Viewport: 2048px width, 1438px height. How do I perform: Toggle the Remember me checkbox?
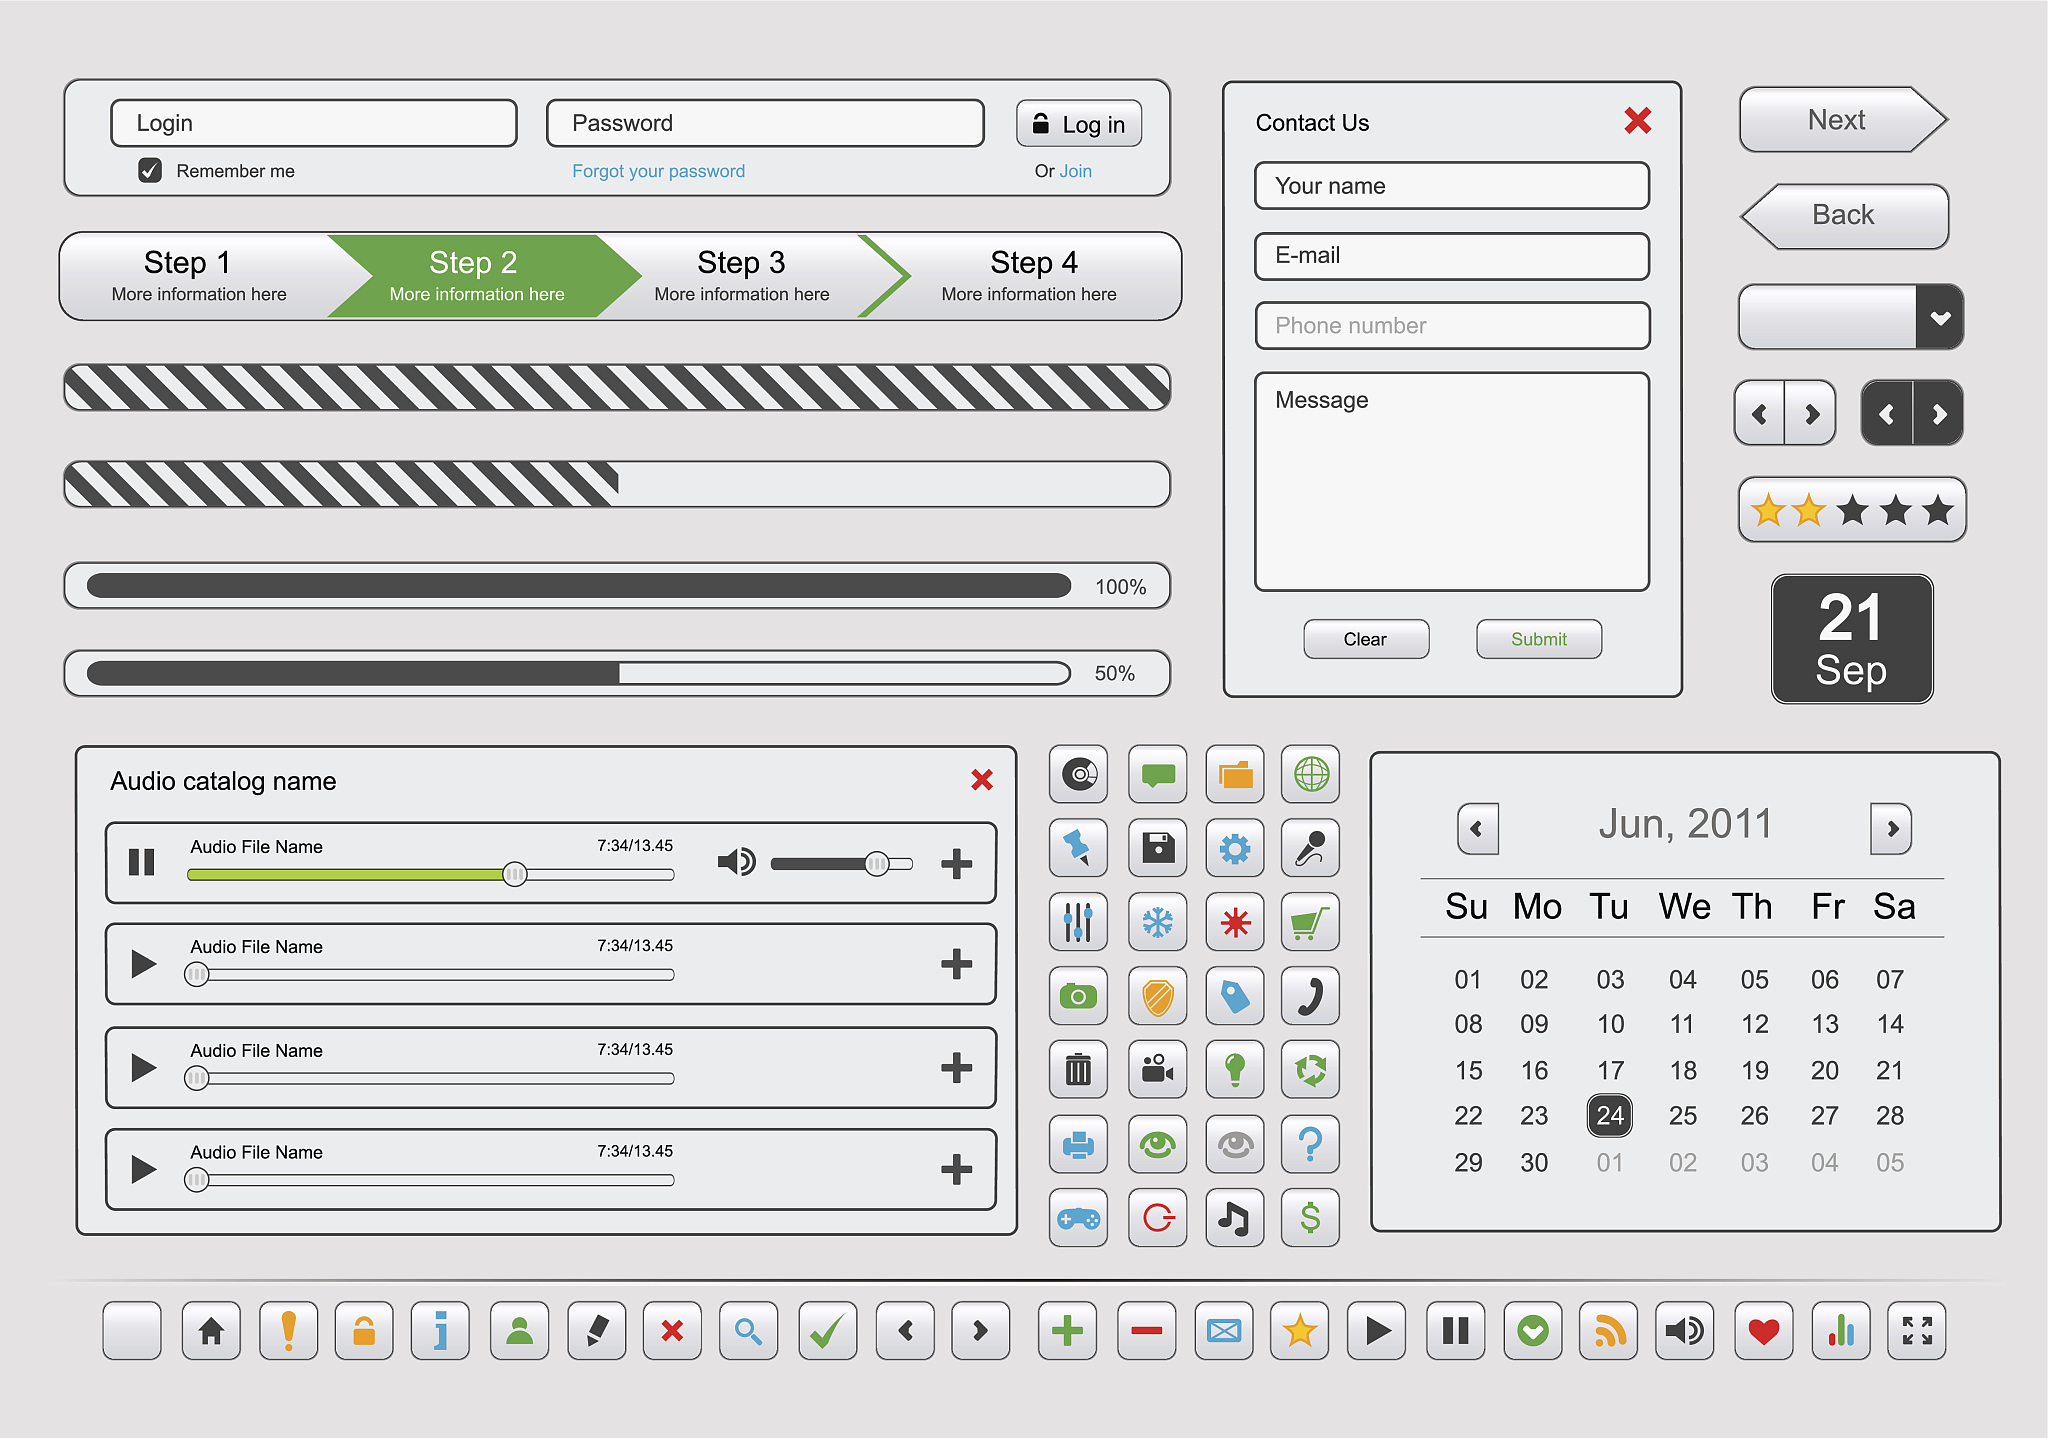click(x=150, y=171)
